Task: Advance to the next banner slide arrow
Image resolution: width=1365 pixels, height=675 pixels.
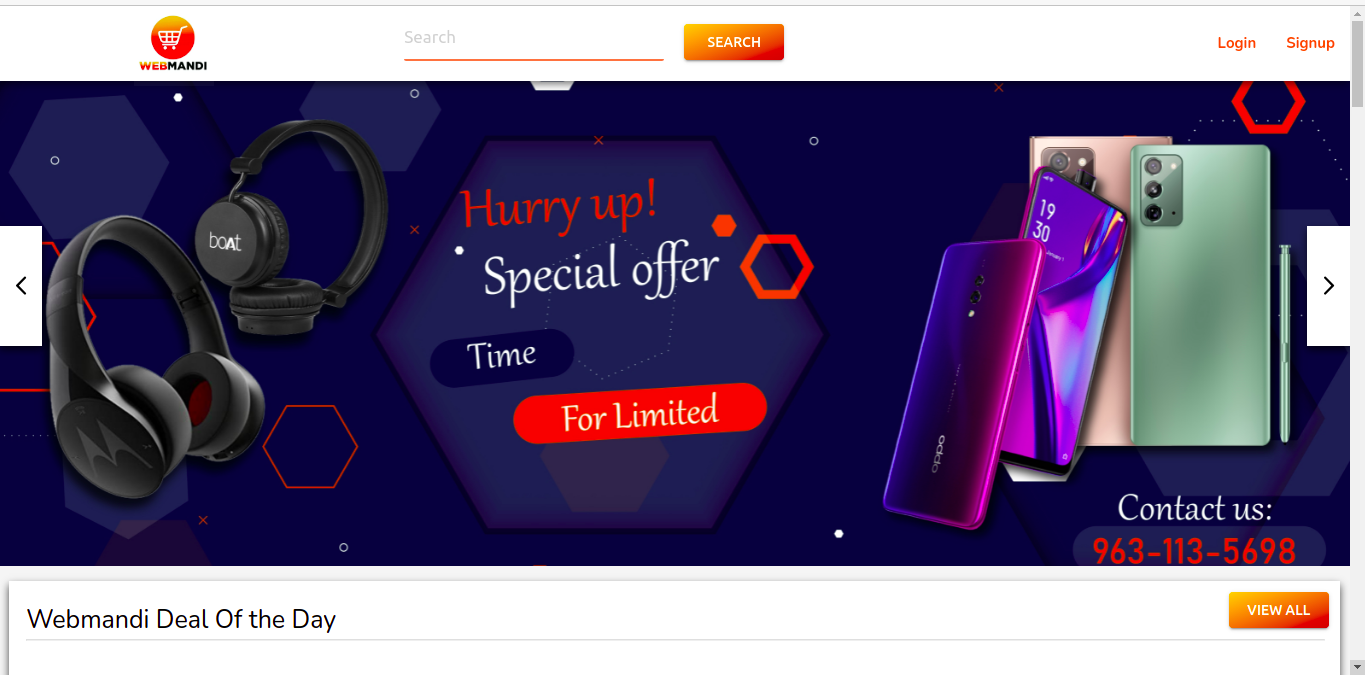Action: click(x=1328, y=286)
